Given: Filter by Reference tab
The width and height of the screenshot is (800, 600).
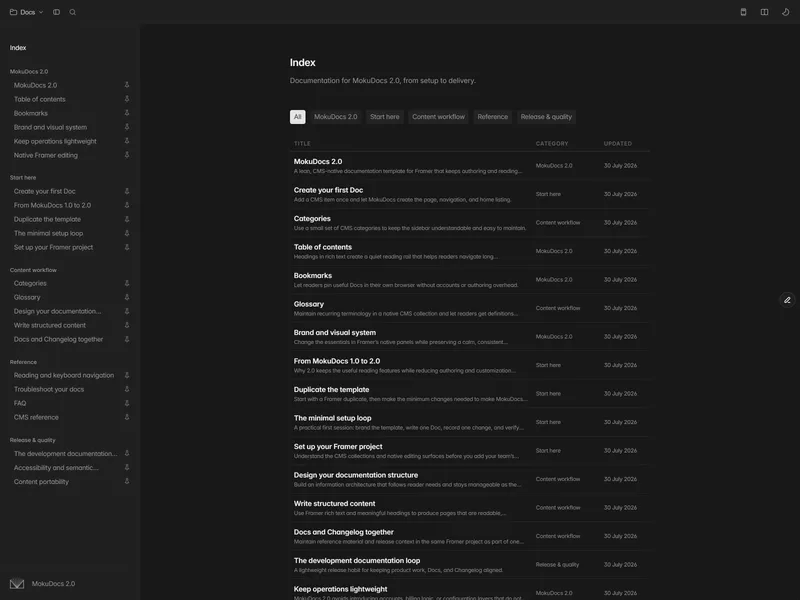Looking at the screenshot, I should click(492, 117).
